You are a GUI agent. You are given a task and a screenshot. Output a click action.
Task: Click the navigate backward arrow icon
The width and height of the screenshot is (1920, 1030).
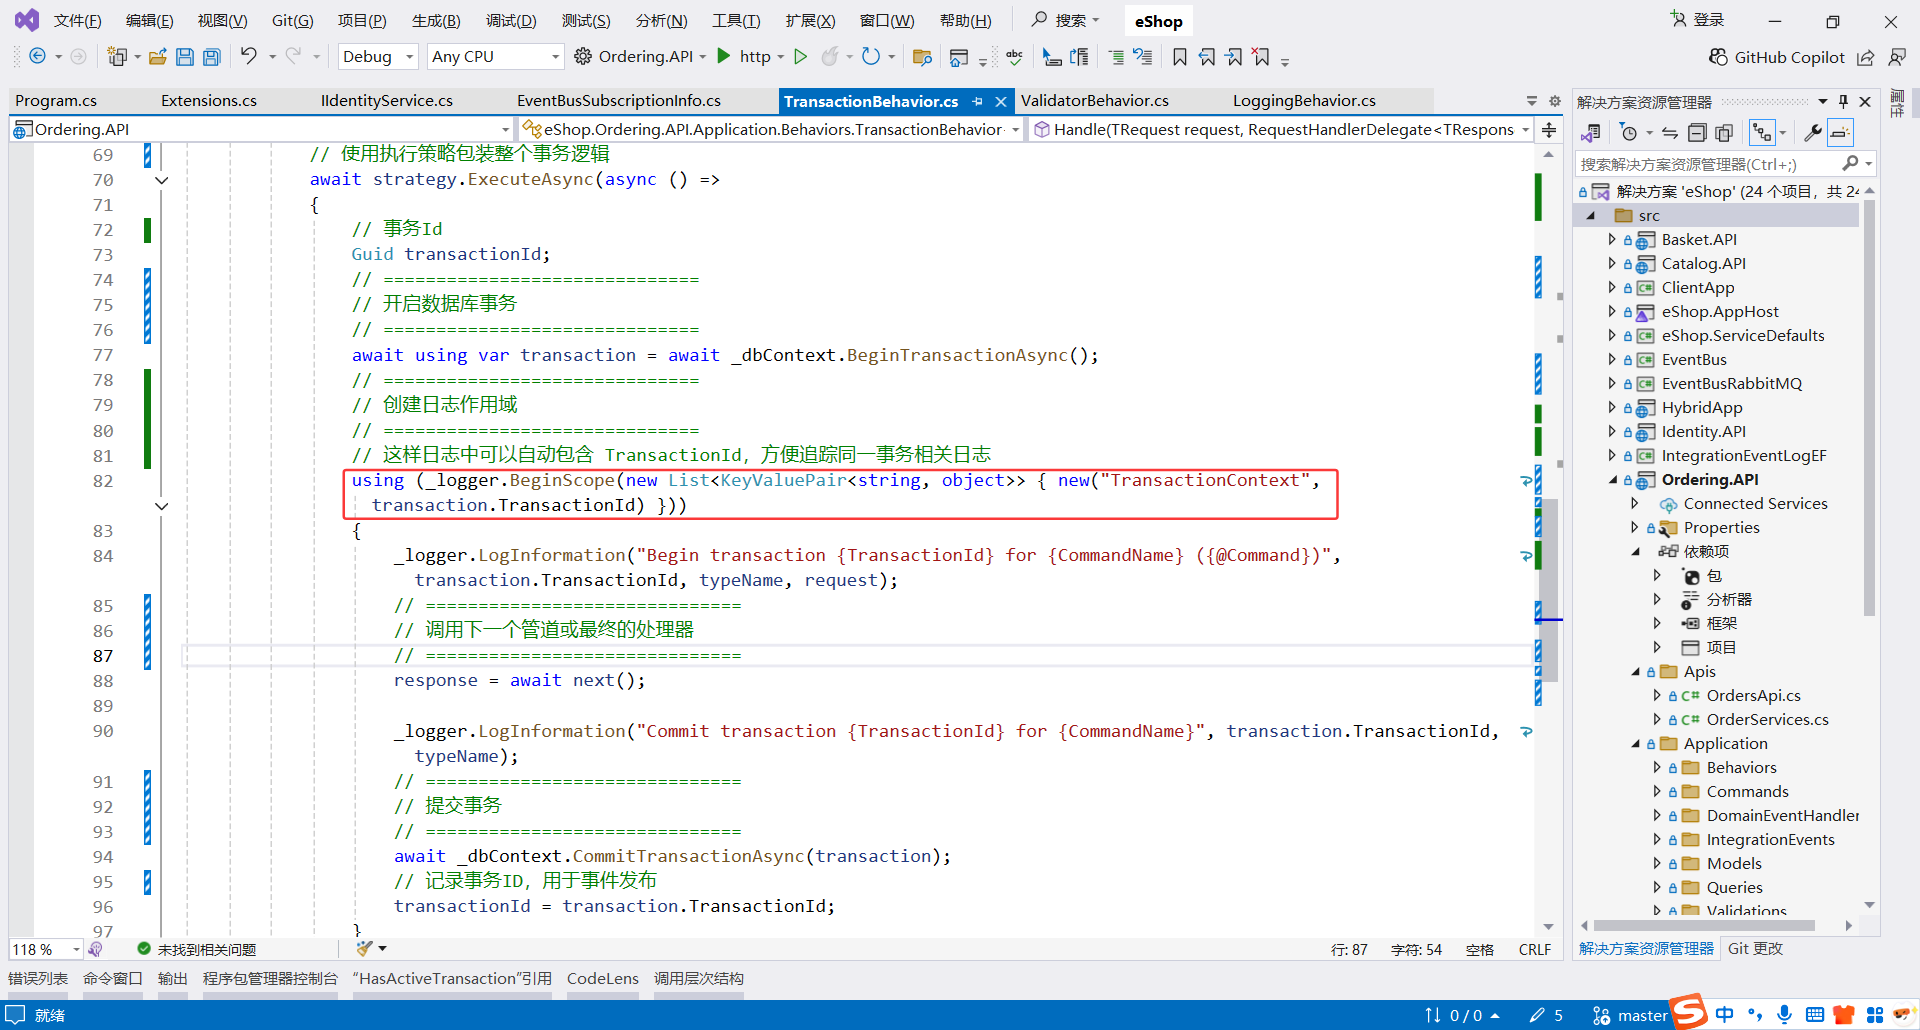pos(37,57)
